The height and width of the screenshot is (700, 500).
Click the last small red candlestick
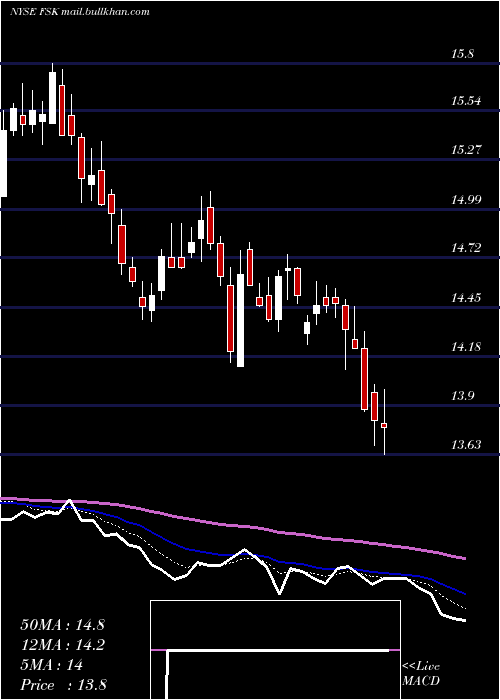click(384, 425)
